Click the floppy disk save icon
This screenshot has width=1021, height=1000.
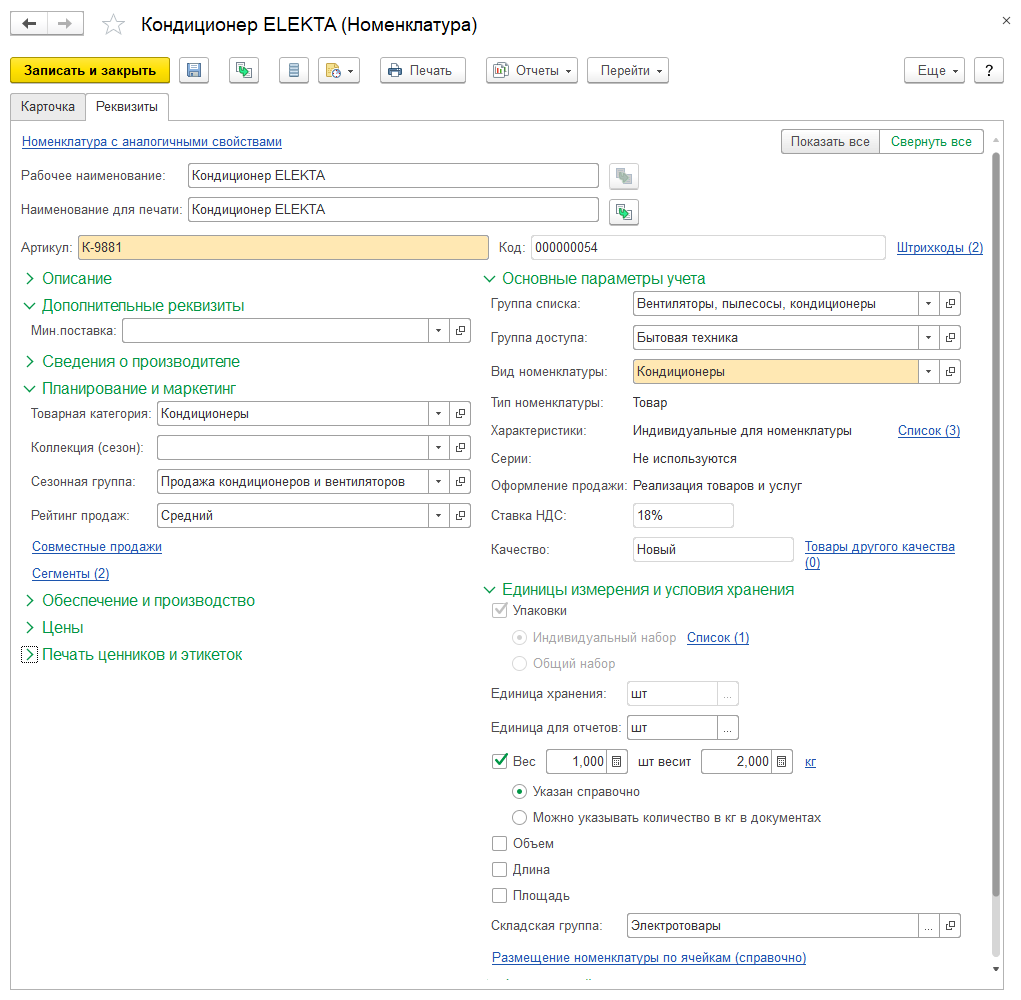pos(194,71)
